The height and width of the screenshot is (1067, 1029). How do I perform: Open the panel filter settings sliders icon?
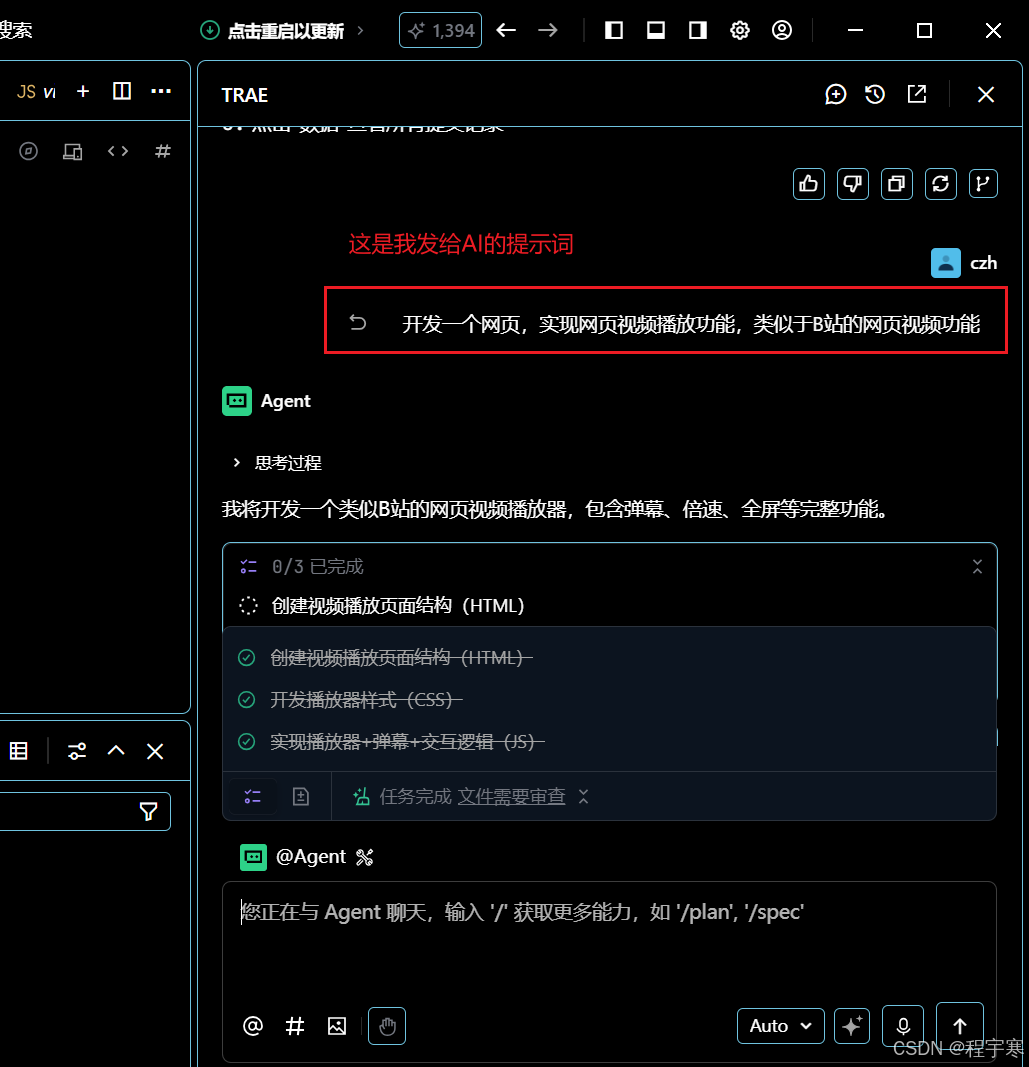pos(77,751)
